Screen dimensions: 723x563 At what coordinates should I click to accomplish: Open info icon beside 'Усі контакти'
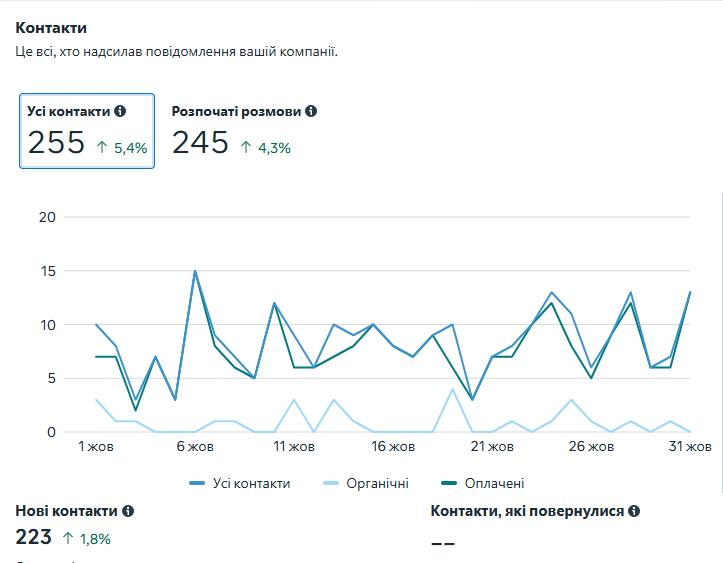pyautogui.click(x=120, y=111)
